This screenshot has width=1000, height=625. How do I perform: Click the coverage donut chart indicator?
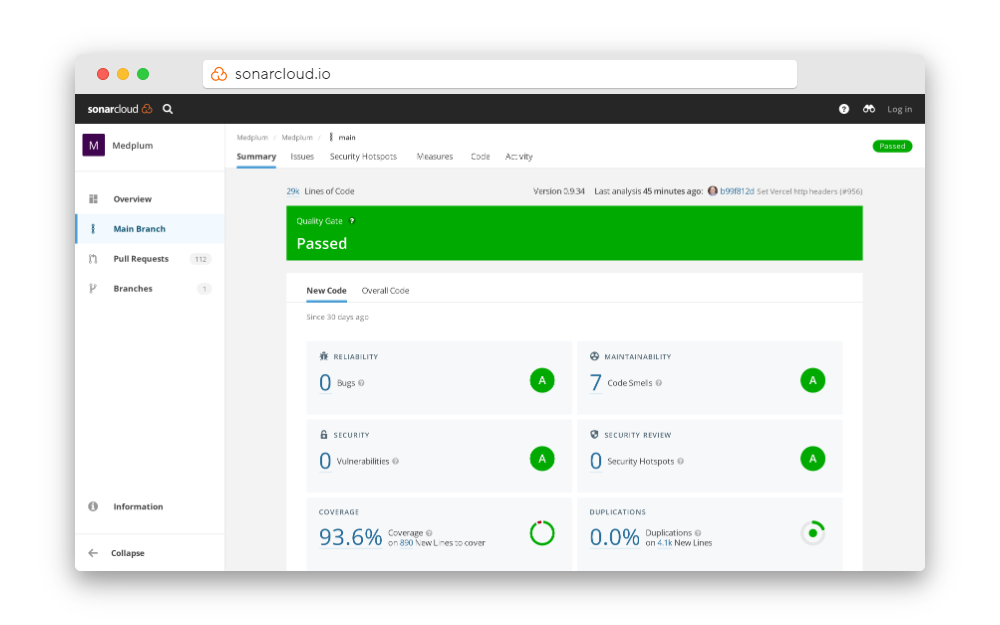coord(542,533)
